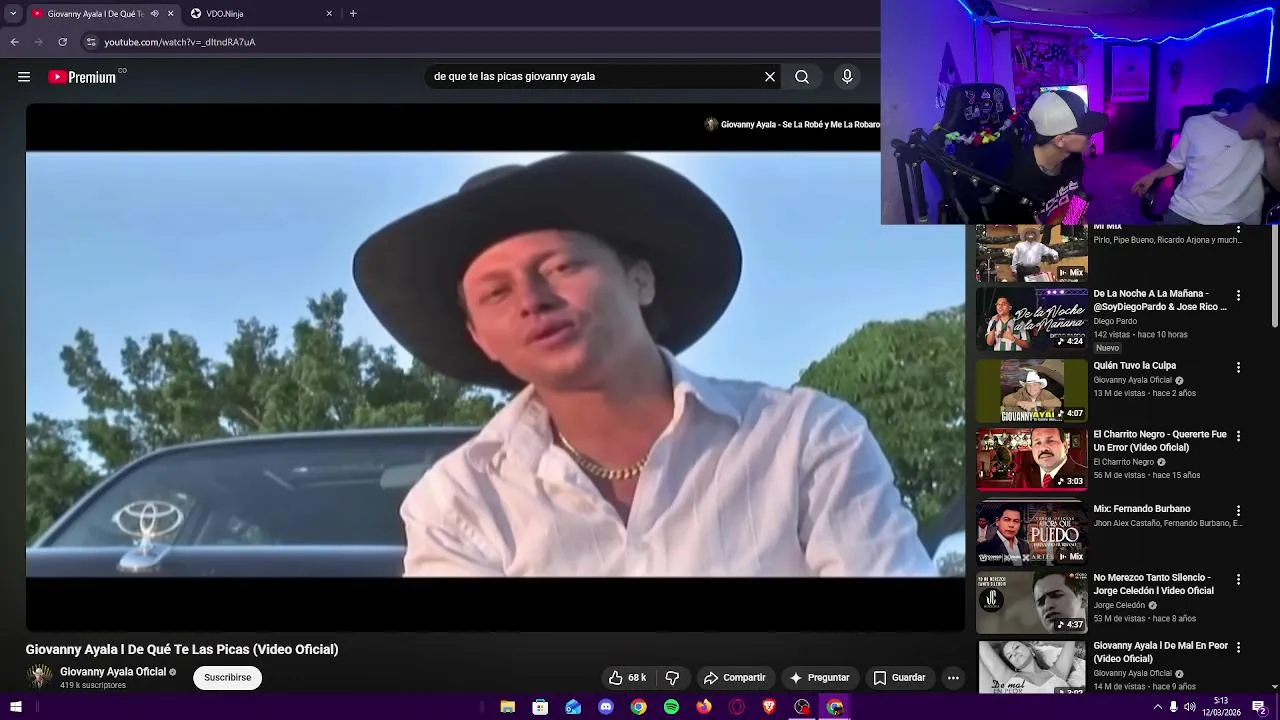Subscribe to Giovanny Ayala Oficial

click(228, 678)
